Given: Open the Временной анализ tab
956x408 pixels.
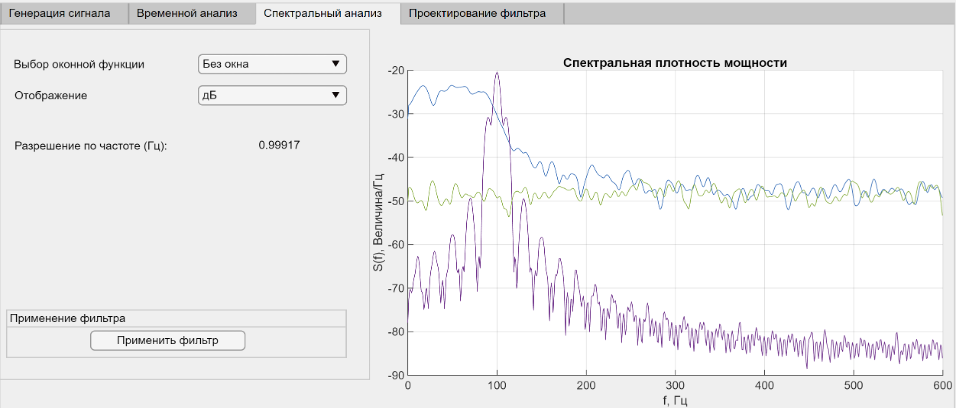Looking at the screenshot, I should click(x=192, y=13).
